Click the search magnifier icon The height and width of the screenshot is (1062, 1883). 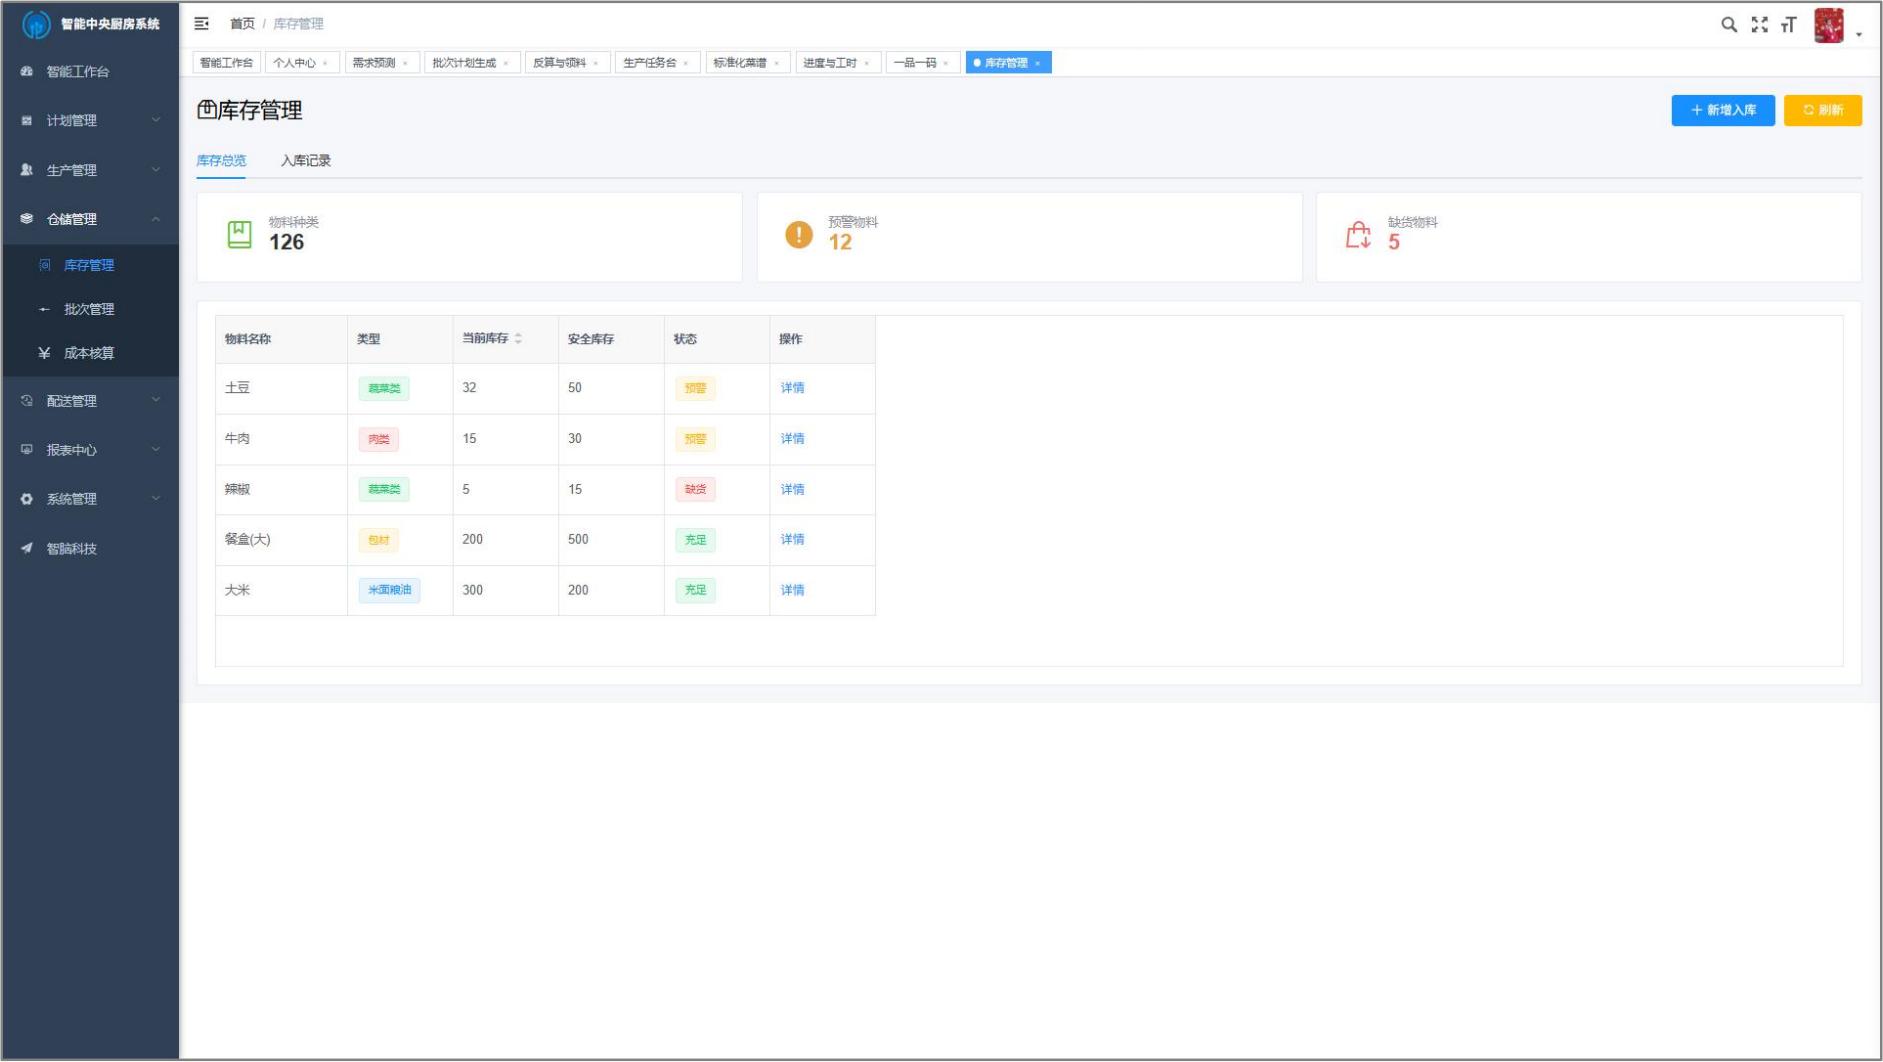tap(1728, 25)
